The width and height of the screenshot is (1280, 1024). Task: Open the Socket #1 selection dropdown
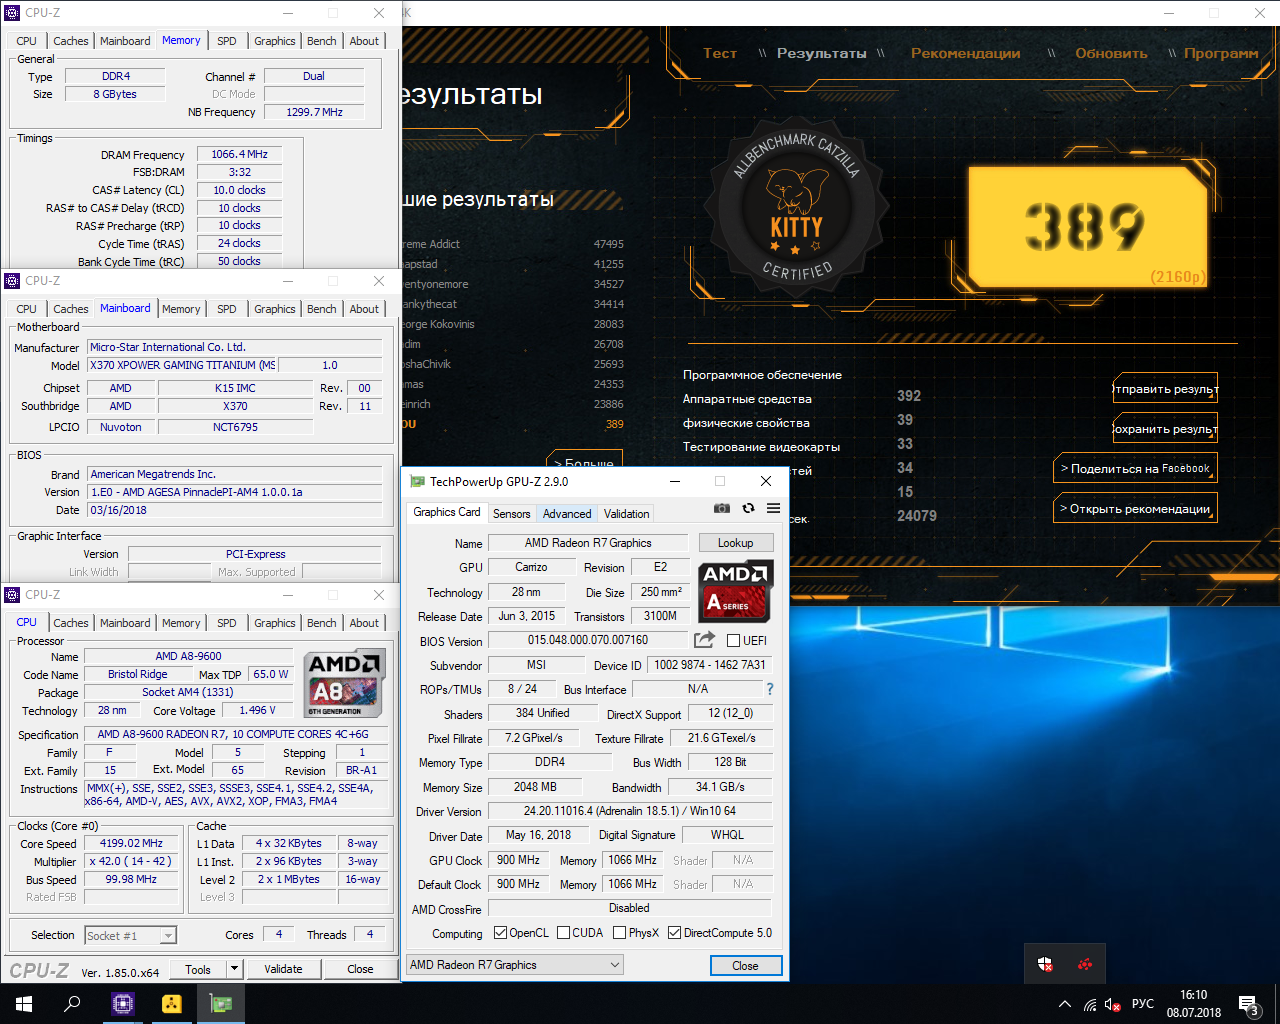[130, 935]
